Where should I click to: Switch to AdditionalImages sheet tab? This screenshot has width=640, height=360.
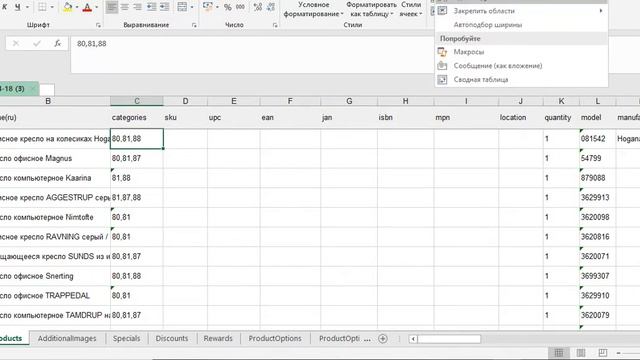[x=67, y=338]
